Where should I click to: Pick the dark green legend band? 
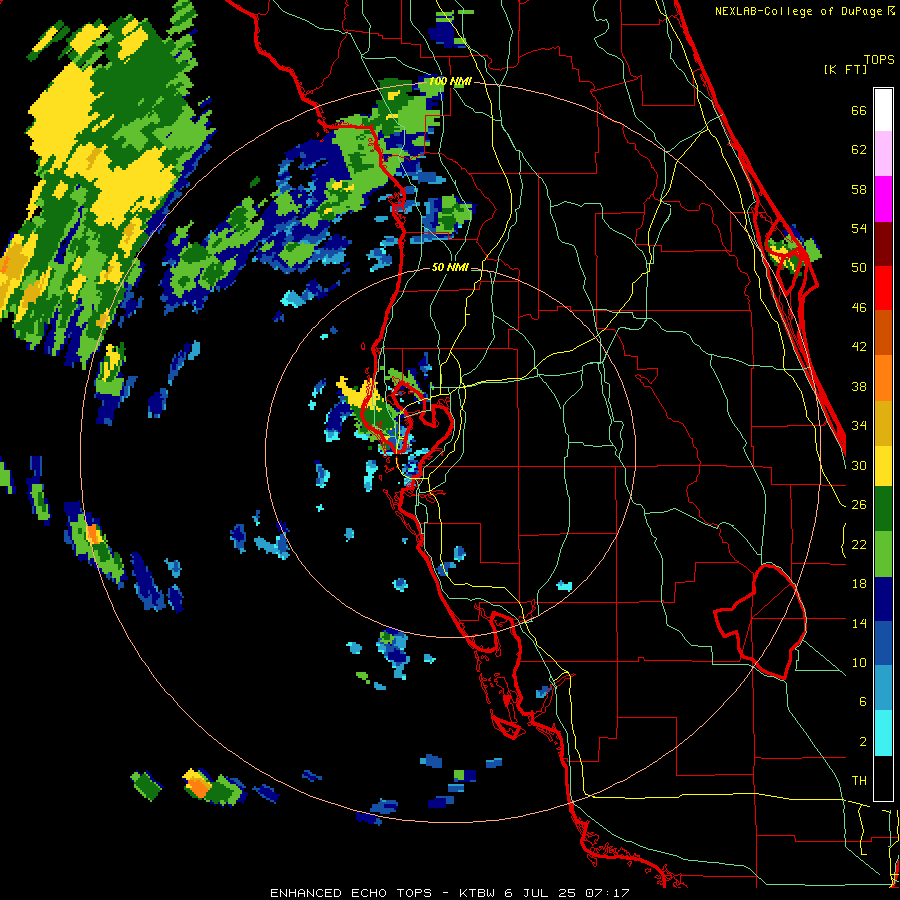[x=883, y=510]
